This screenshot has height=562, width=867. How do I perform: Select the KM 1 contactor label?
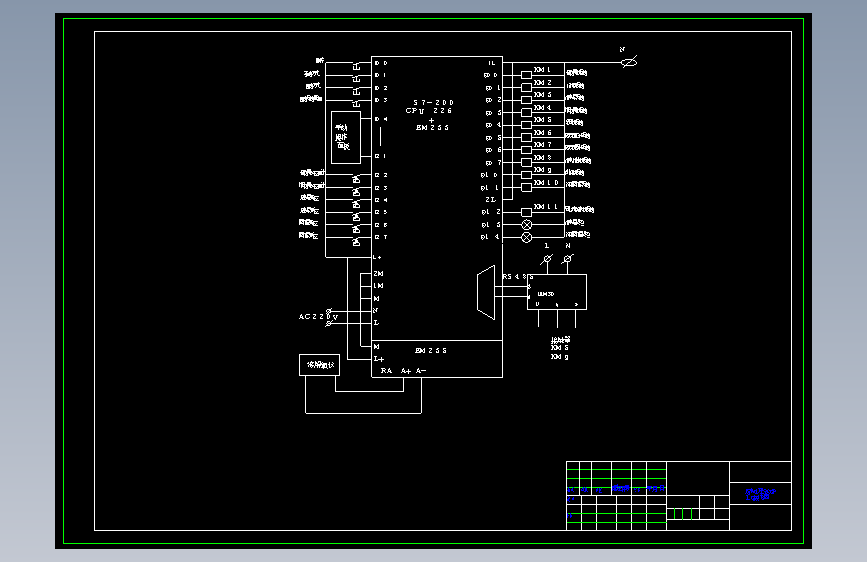542,70
